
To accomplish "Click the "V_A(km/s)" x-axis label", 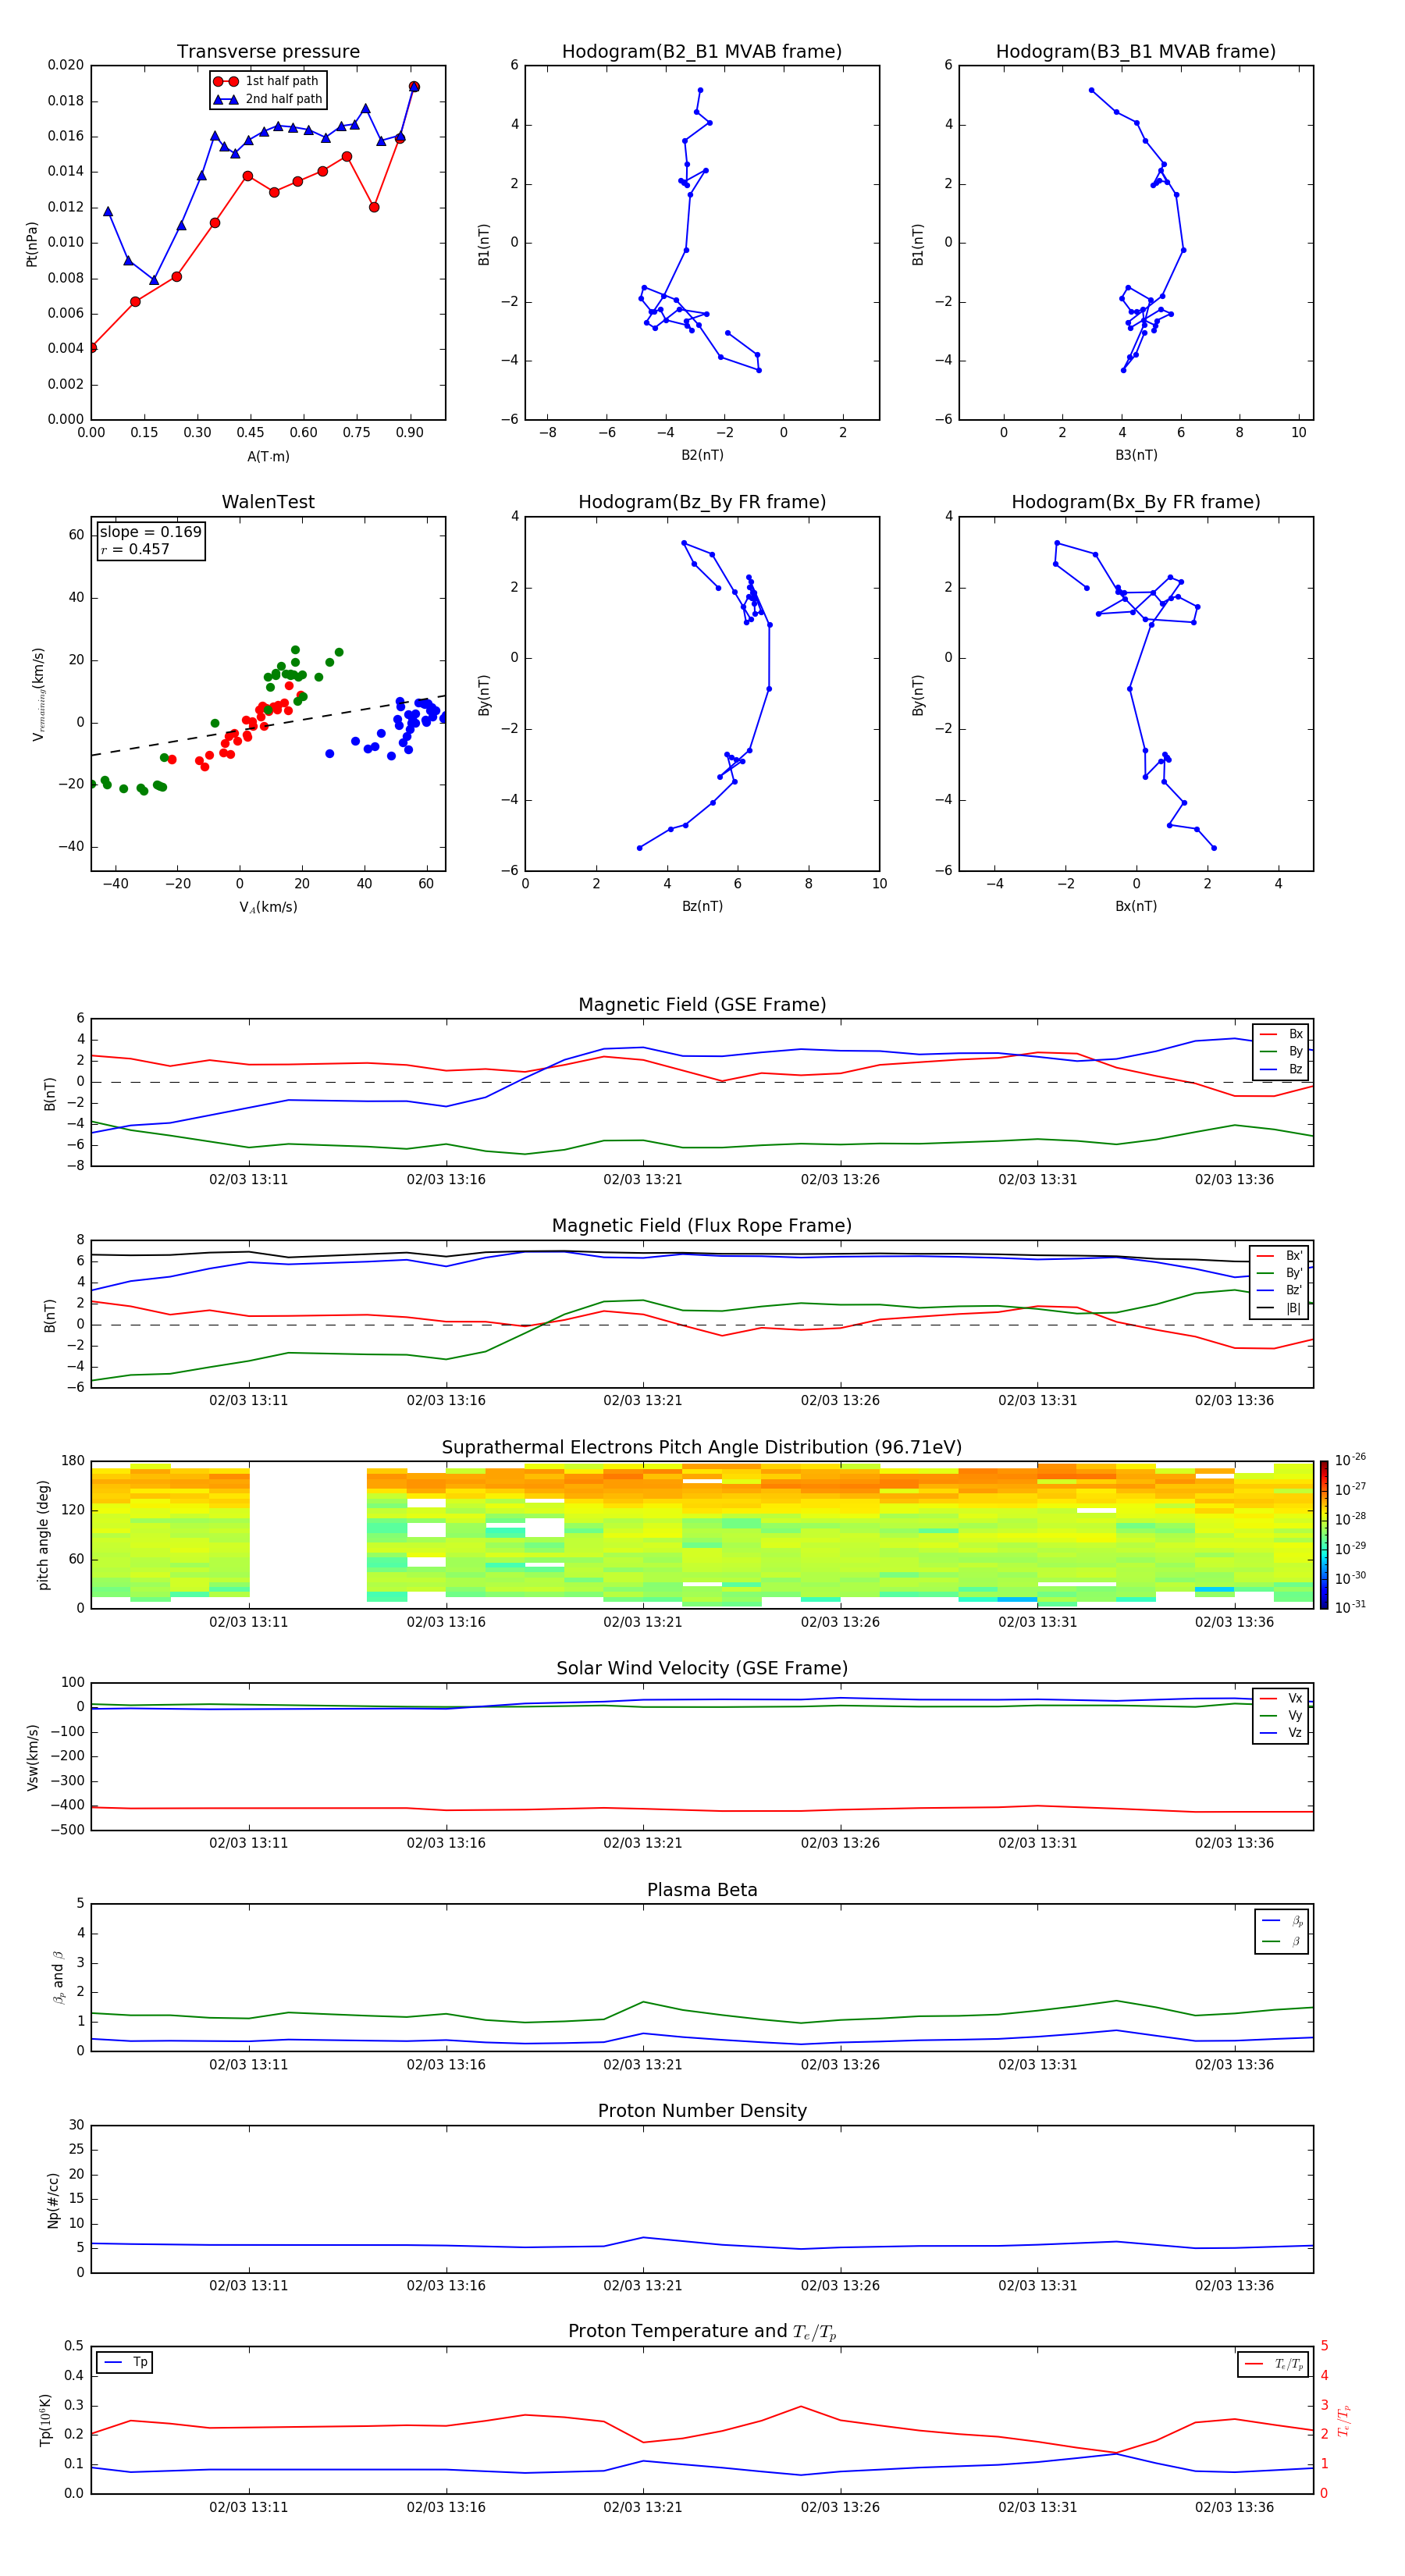I will [268, 907].
